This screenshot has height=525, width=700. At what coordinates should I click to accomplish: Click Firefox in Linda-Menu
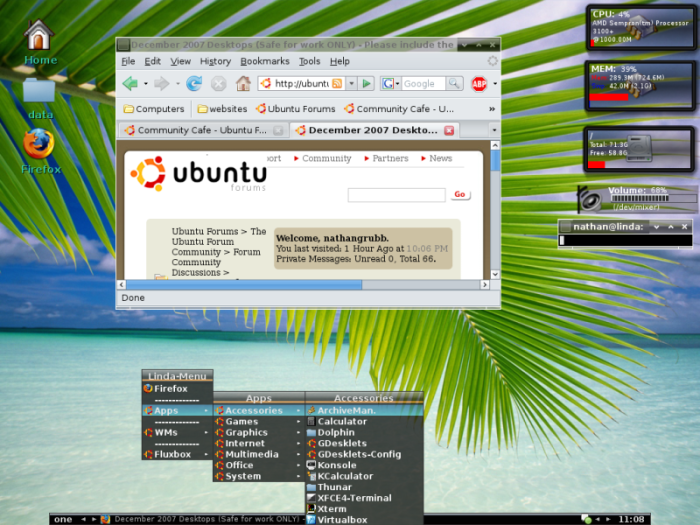pos(177,388)
